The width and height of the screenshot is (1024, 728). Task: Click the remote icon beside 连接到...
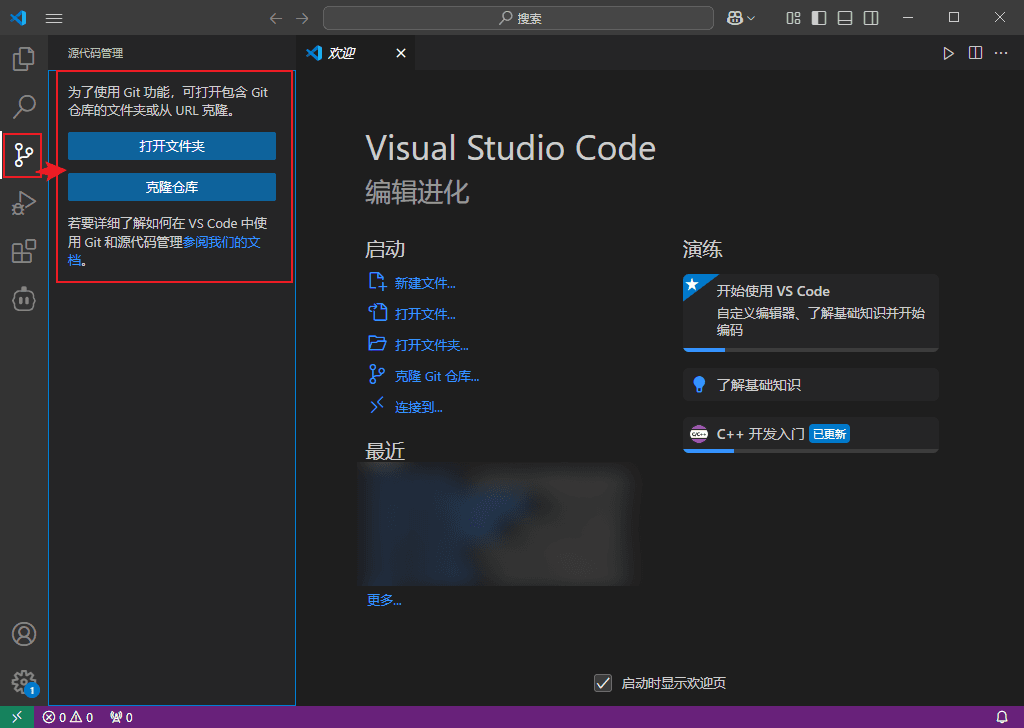(377, 405)
